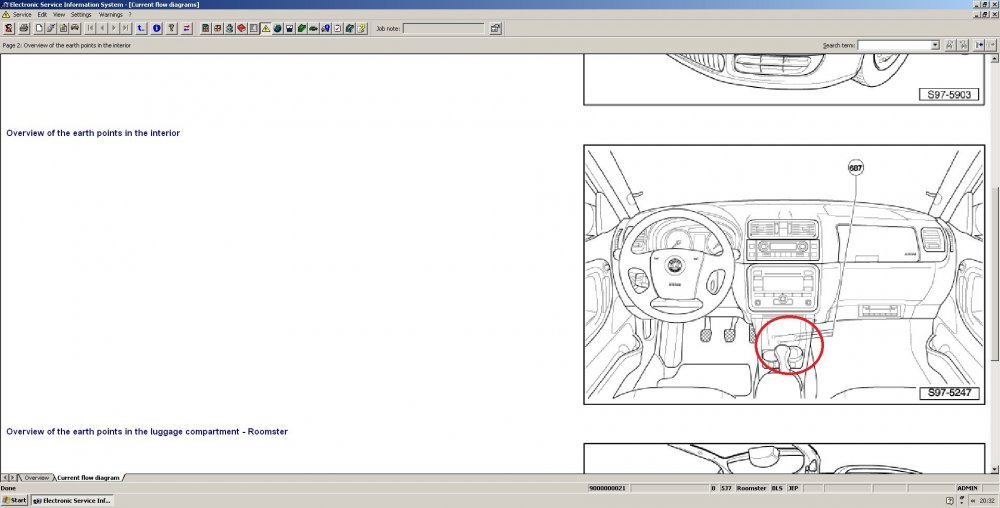Switch to the Overview tab
The height and width of the screenshot is (508, 1000).
(x=36, y=477)
